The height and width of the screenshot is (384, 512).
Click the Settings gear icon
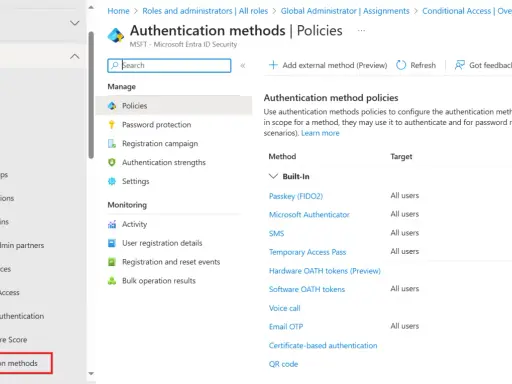pos(112,181)
